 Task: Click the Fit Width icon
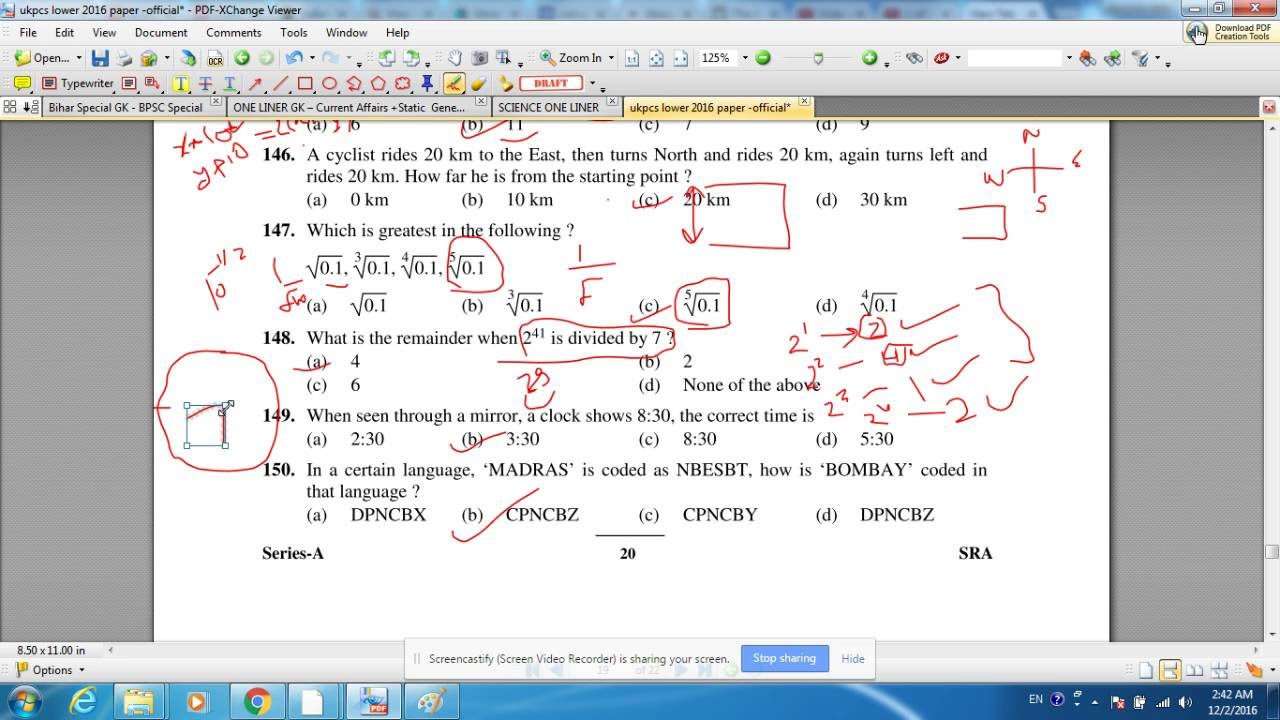pos(681,58)
